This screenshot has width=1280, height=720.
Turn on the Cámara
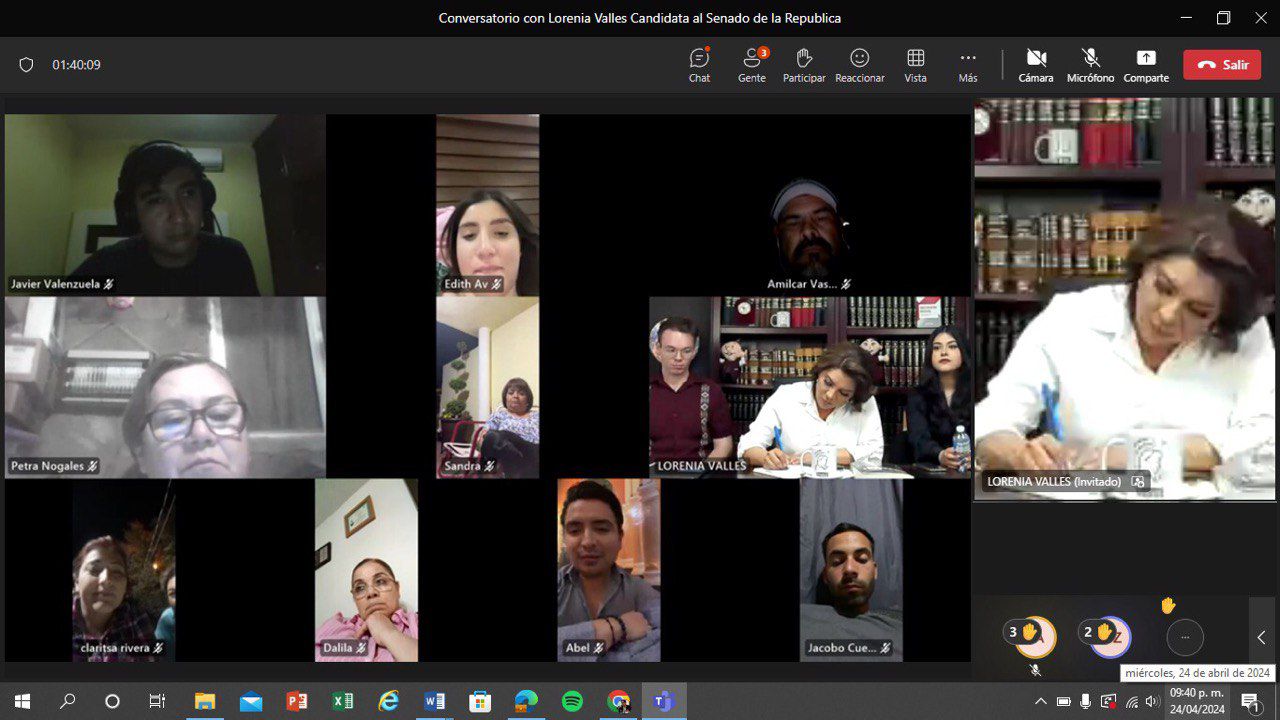tap(1036, 65)
